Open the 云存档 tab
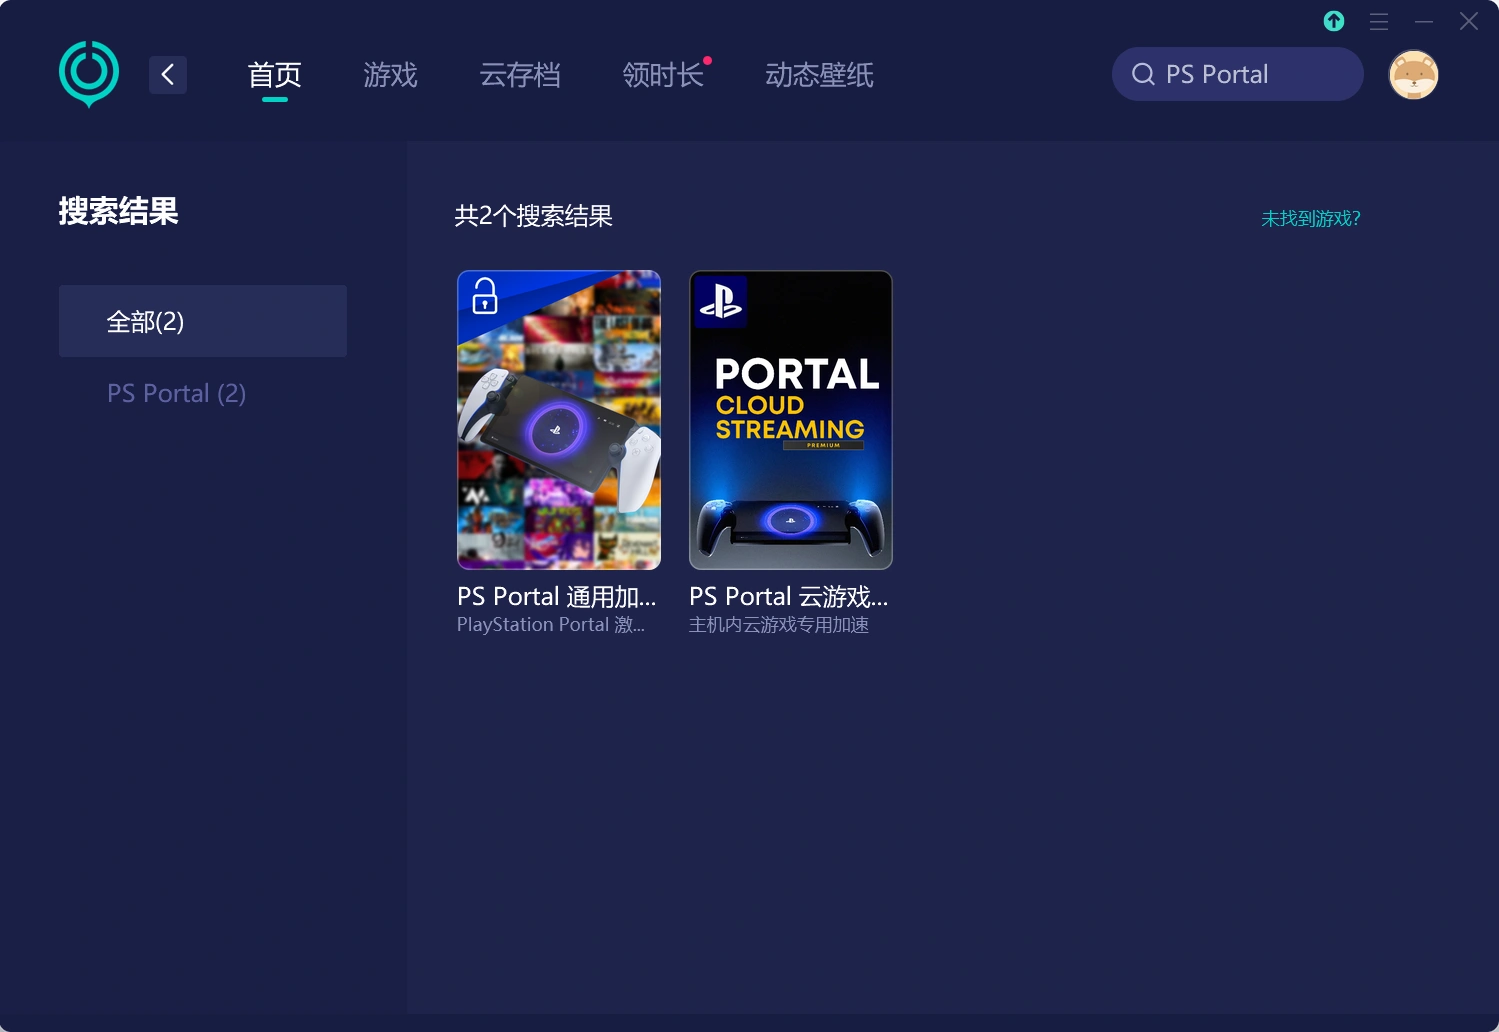This screenshot has width=1499, height=1032. coord(520,75)
